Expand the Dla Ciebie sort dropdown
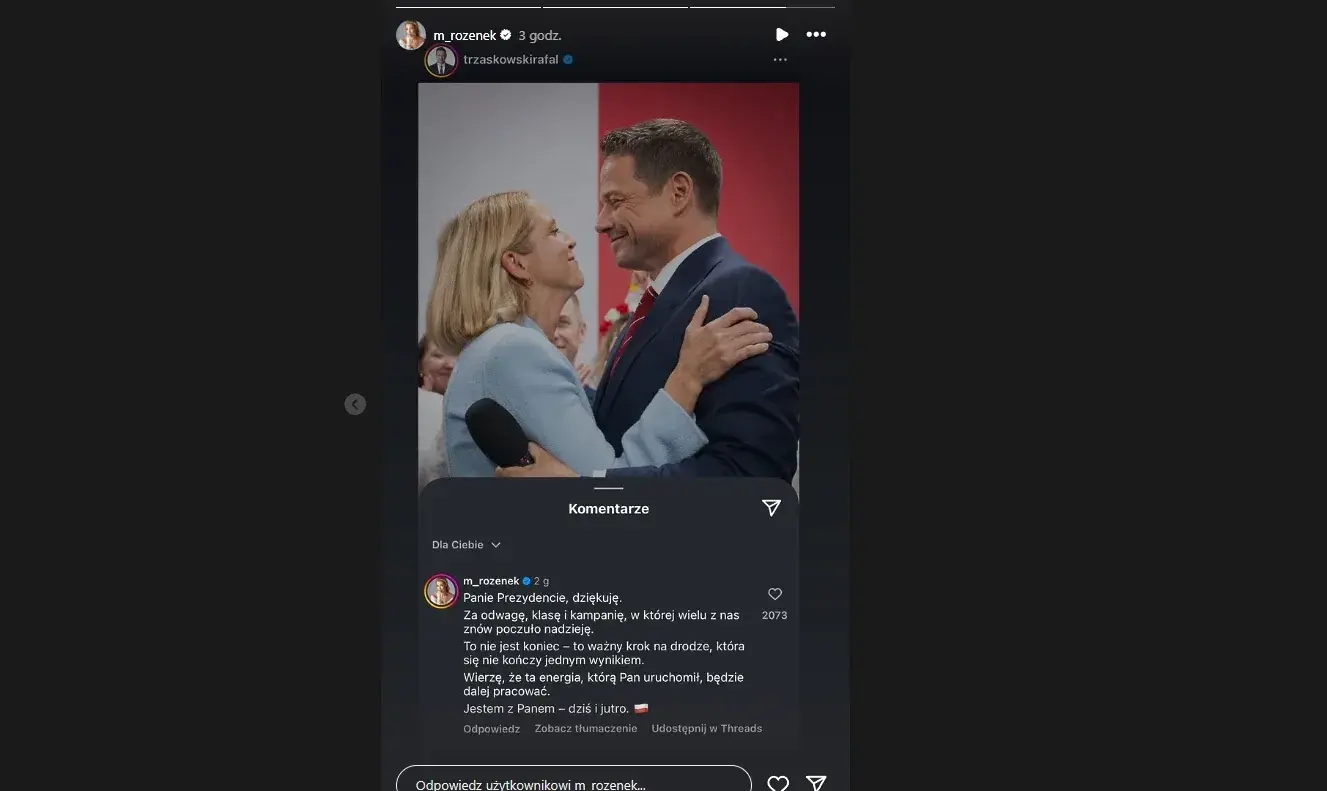The height and width of the screenshot is (791, 1327). click(466, 545)
